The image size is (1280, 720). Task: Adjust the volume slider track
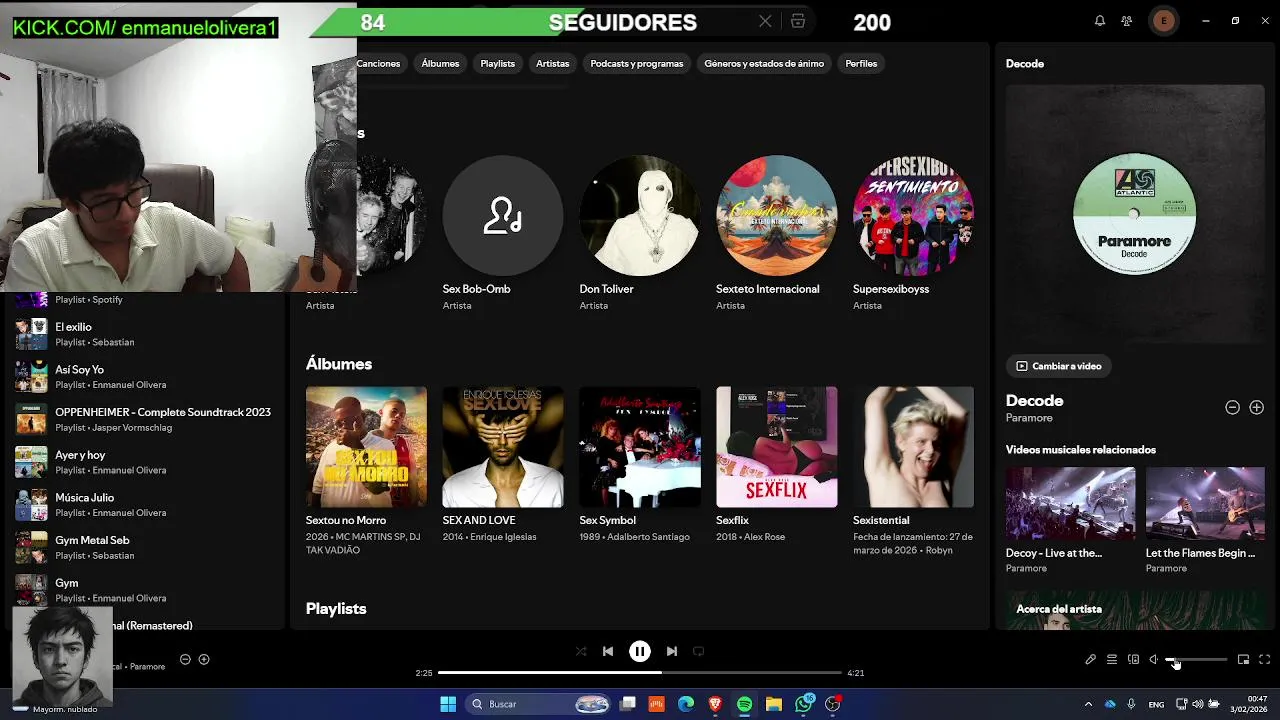click(1196, 659)
